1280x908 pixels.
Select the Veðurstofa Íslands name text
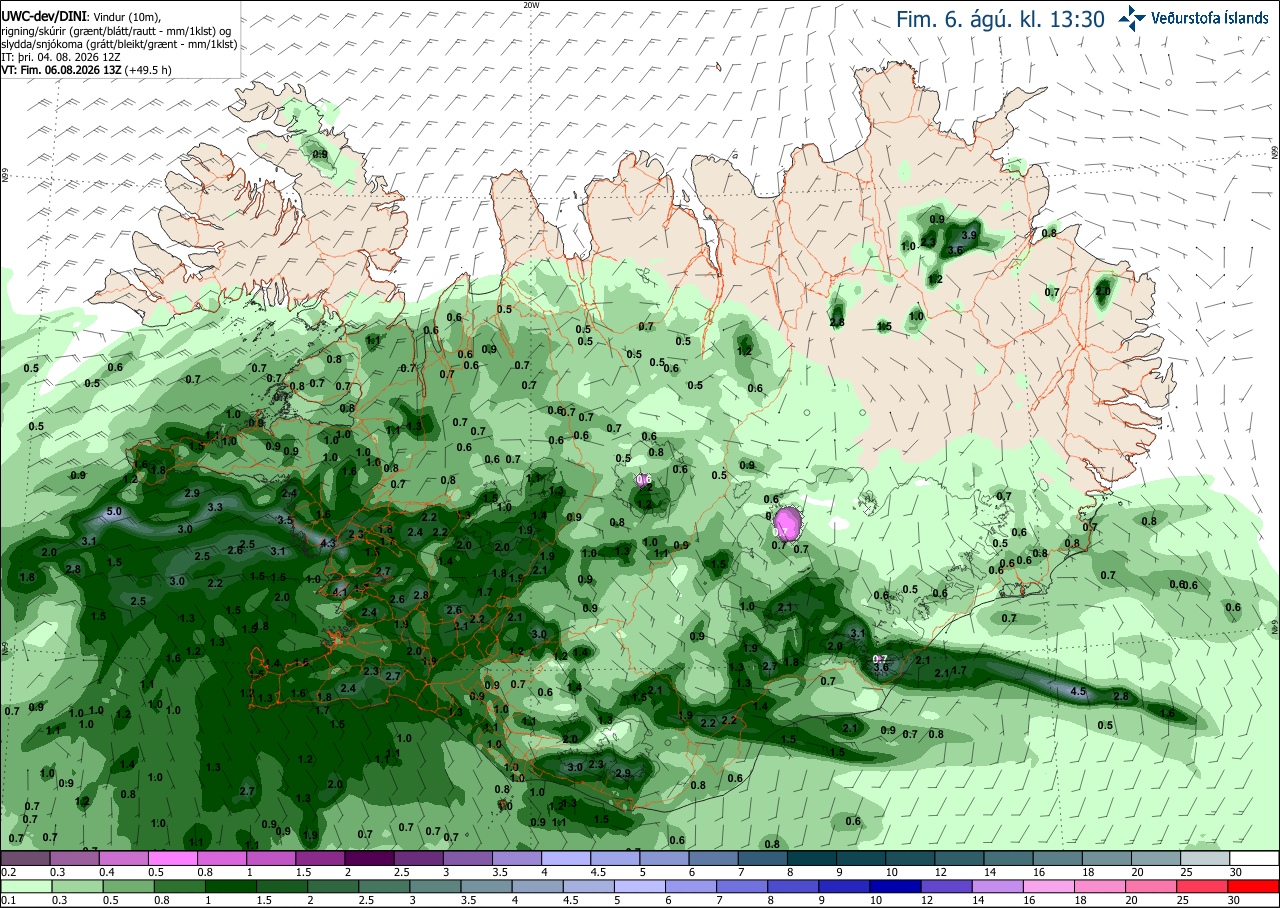(1209, 17)
